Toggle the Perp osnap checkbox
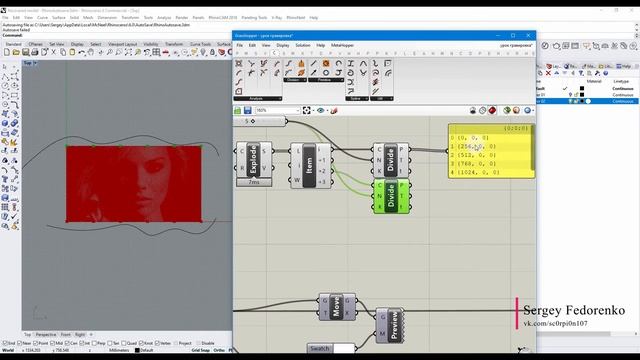The image size is (640, 360). click(x=94, y=344)
